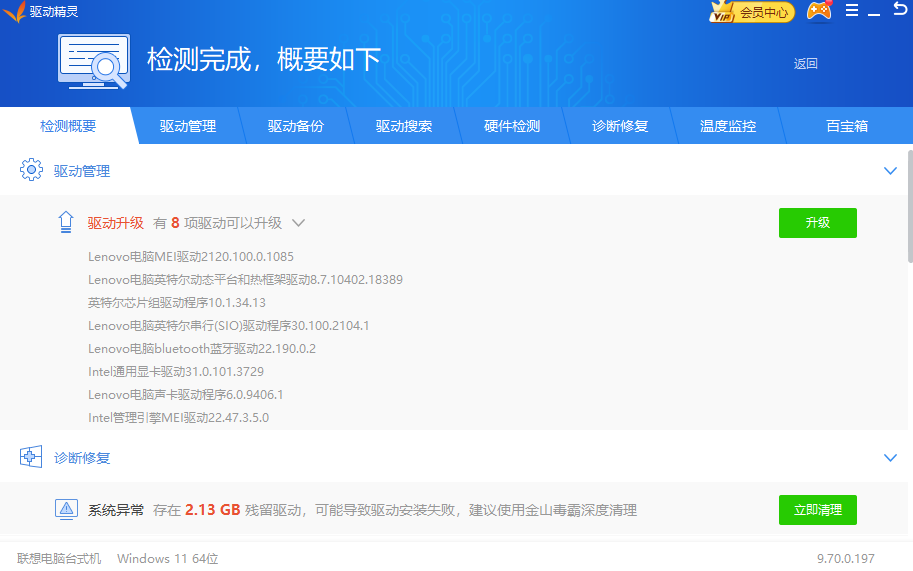Click the 返回 link
The height and width of the screenshot is (571, 913).
[x=806, y=64]
